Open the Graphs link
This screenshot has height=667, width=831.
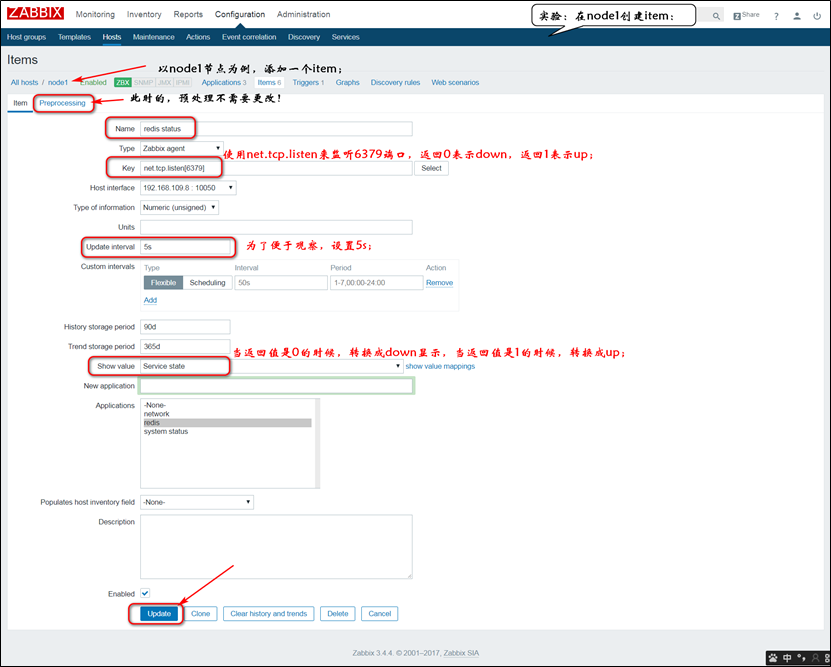(x=348, y=83)
